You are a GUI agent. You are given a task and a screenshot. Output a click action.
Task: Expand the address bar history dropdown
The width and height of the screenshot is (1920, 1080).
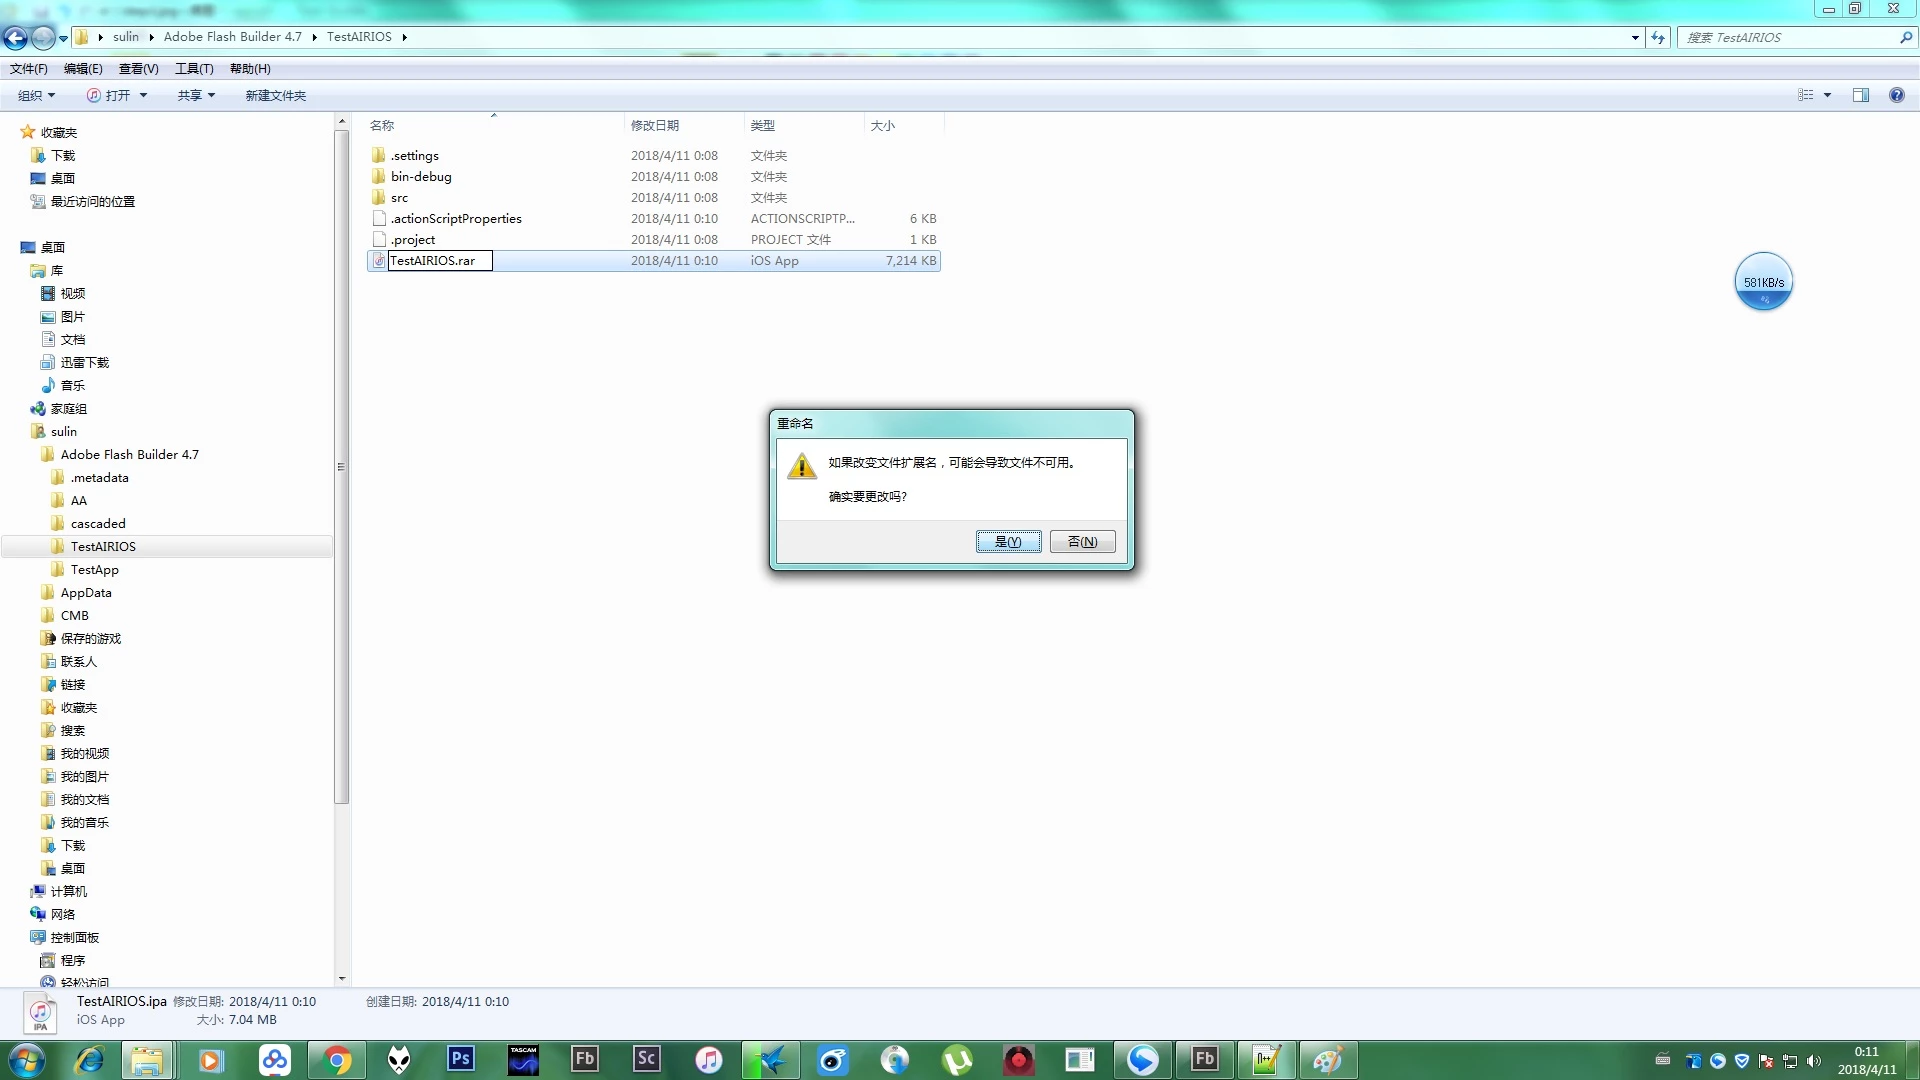pyautogui.click(x=1635, y=37)
